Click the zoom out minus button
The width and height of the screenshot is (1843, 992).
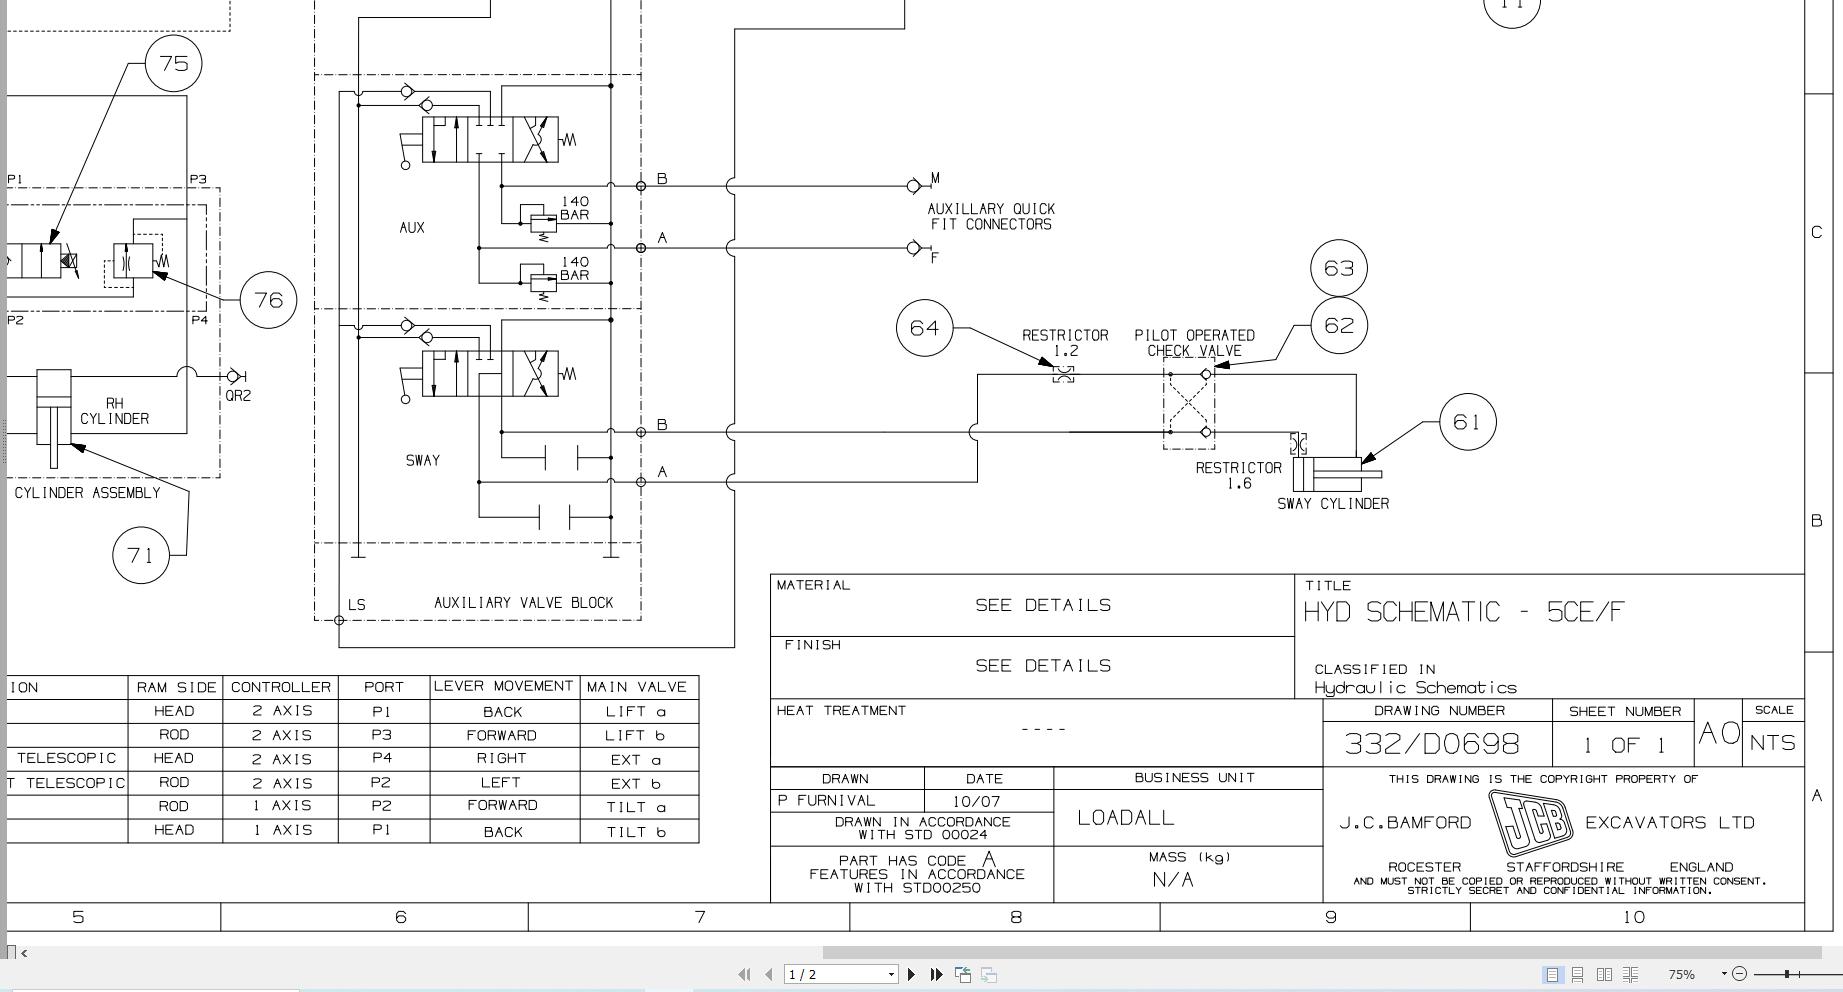1740,974
